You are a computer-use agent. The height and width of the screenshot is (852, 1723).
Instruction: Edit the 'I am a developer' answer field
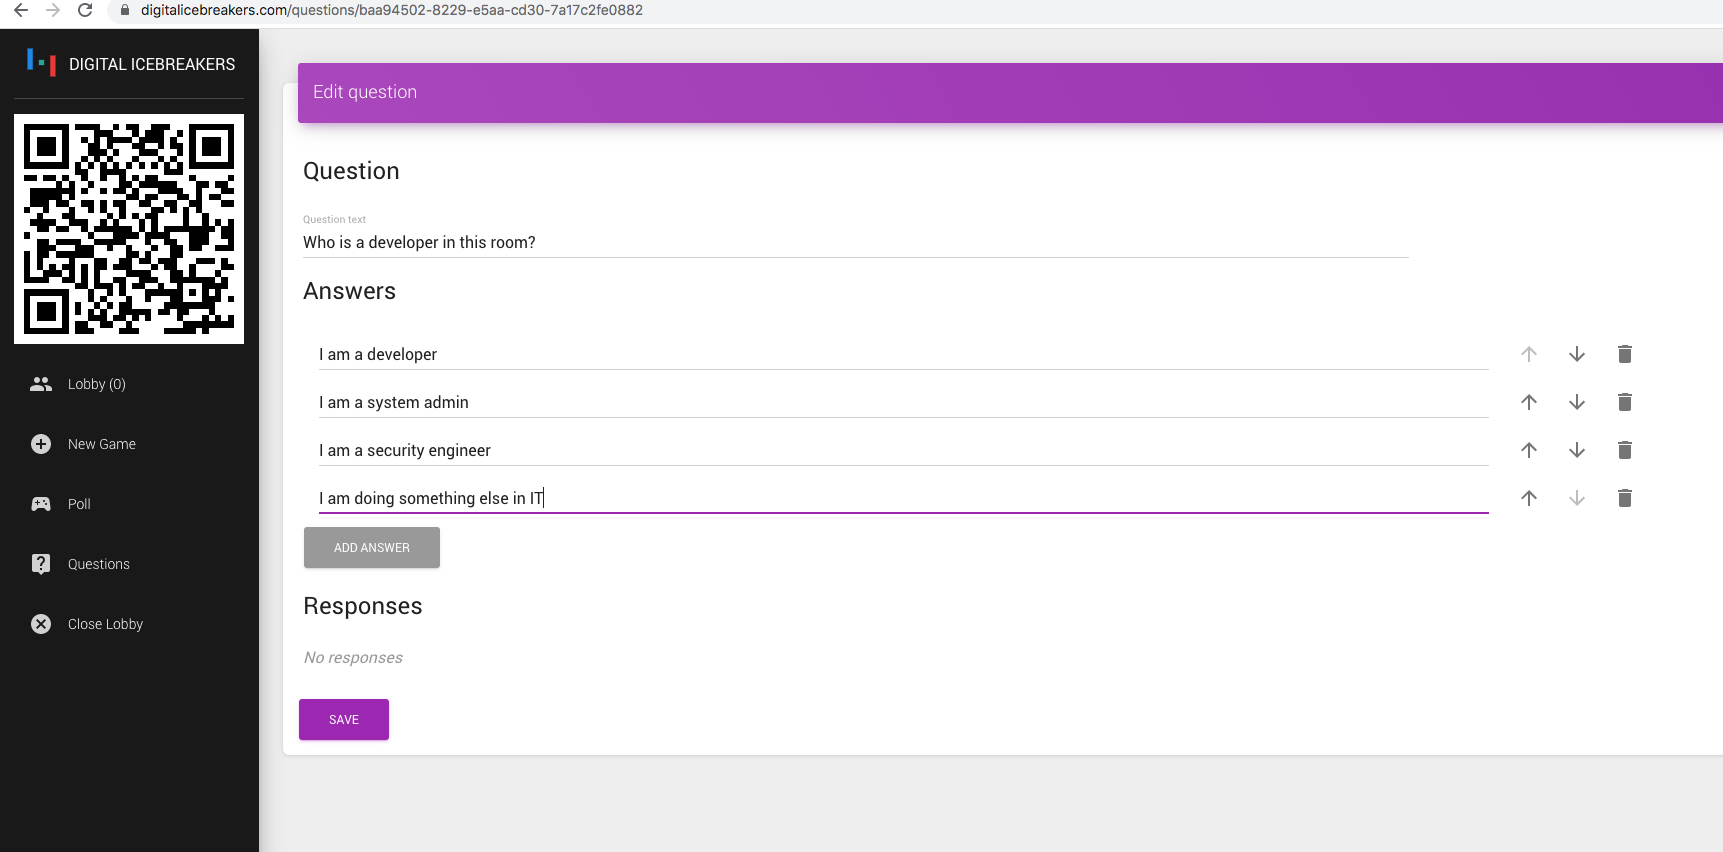[x=904, y=354]
